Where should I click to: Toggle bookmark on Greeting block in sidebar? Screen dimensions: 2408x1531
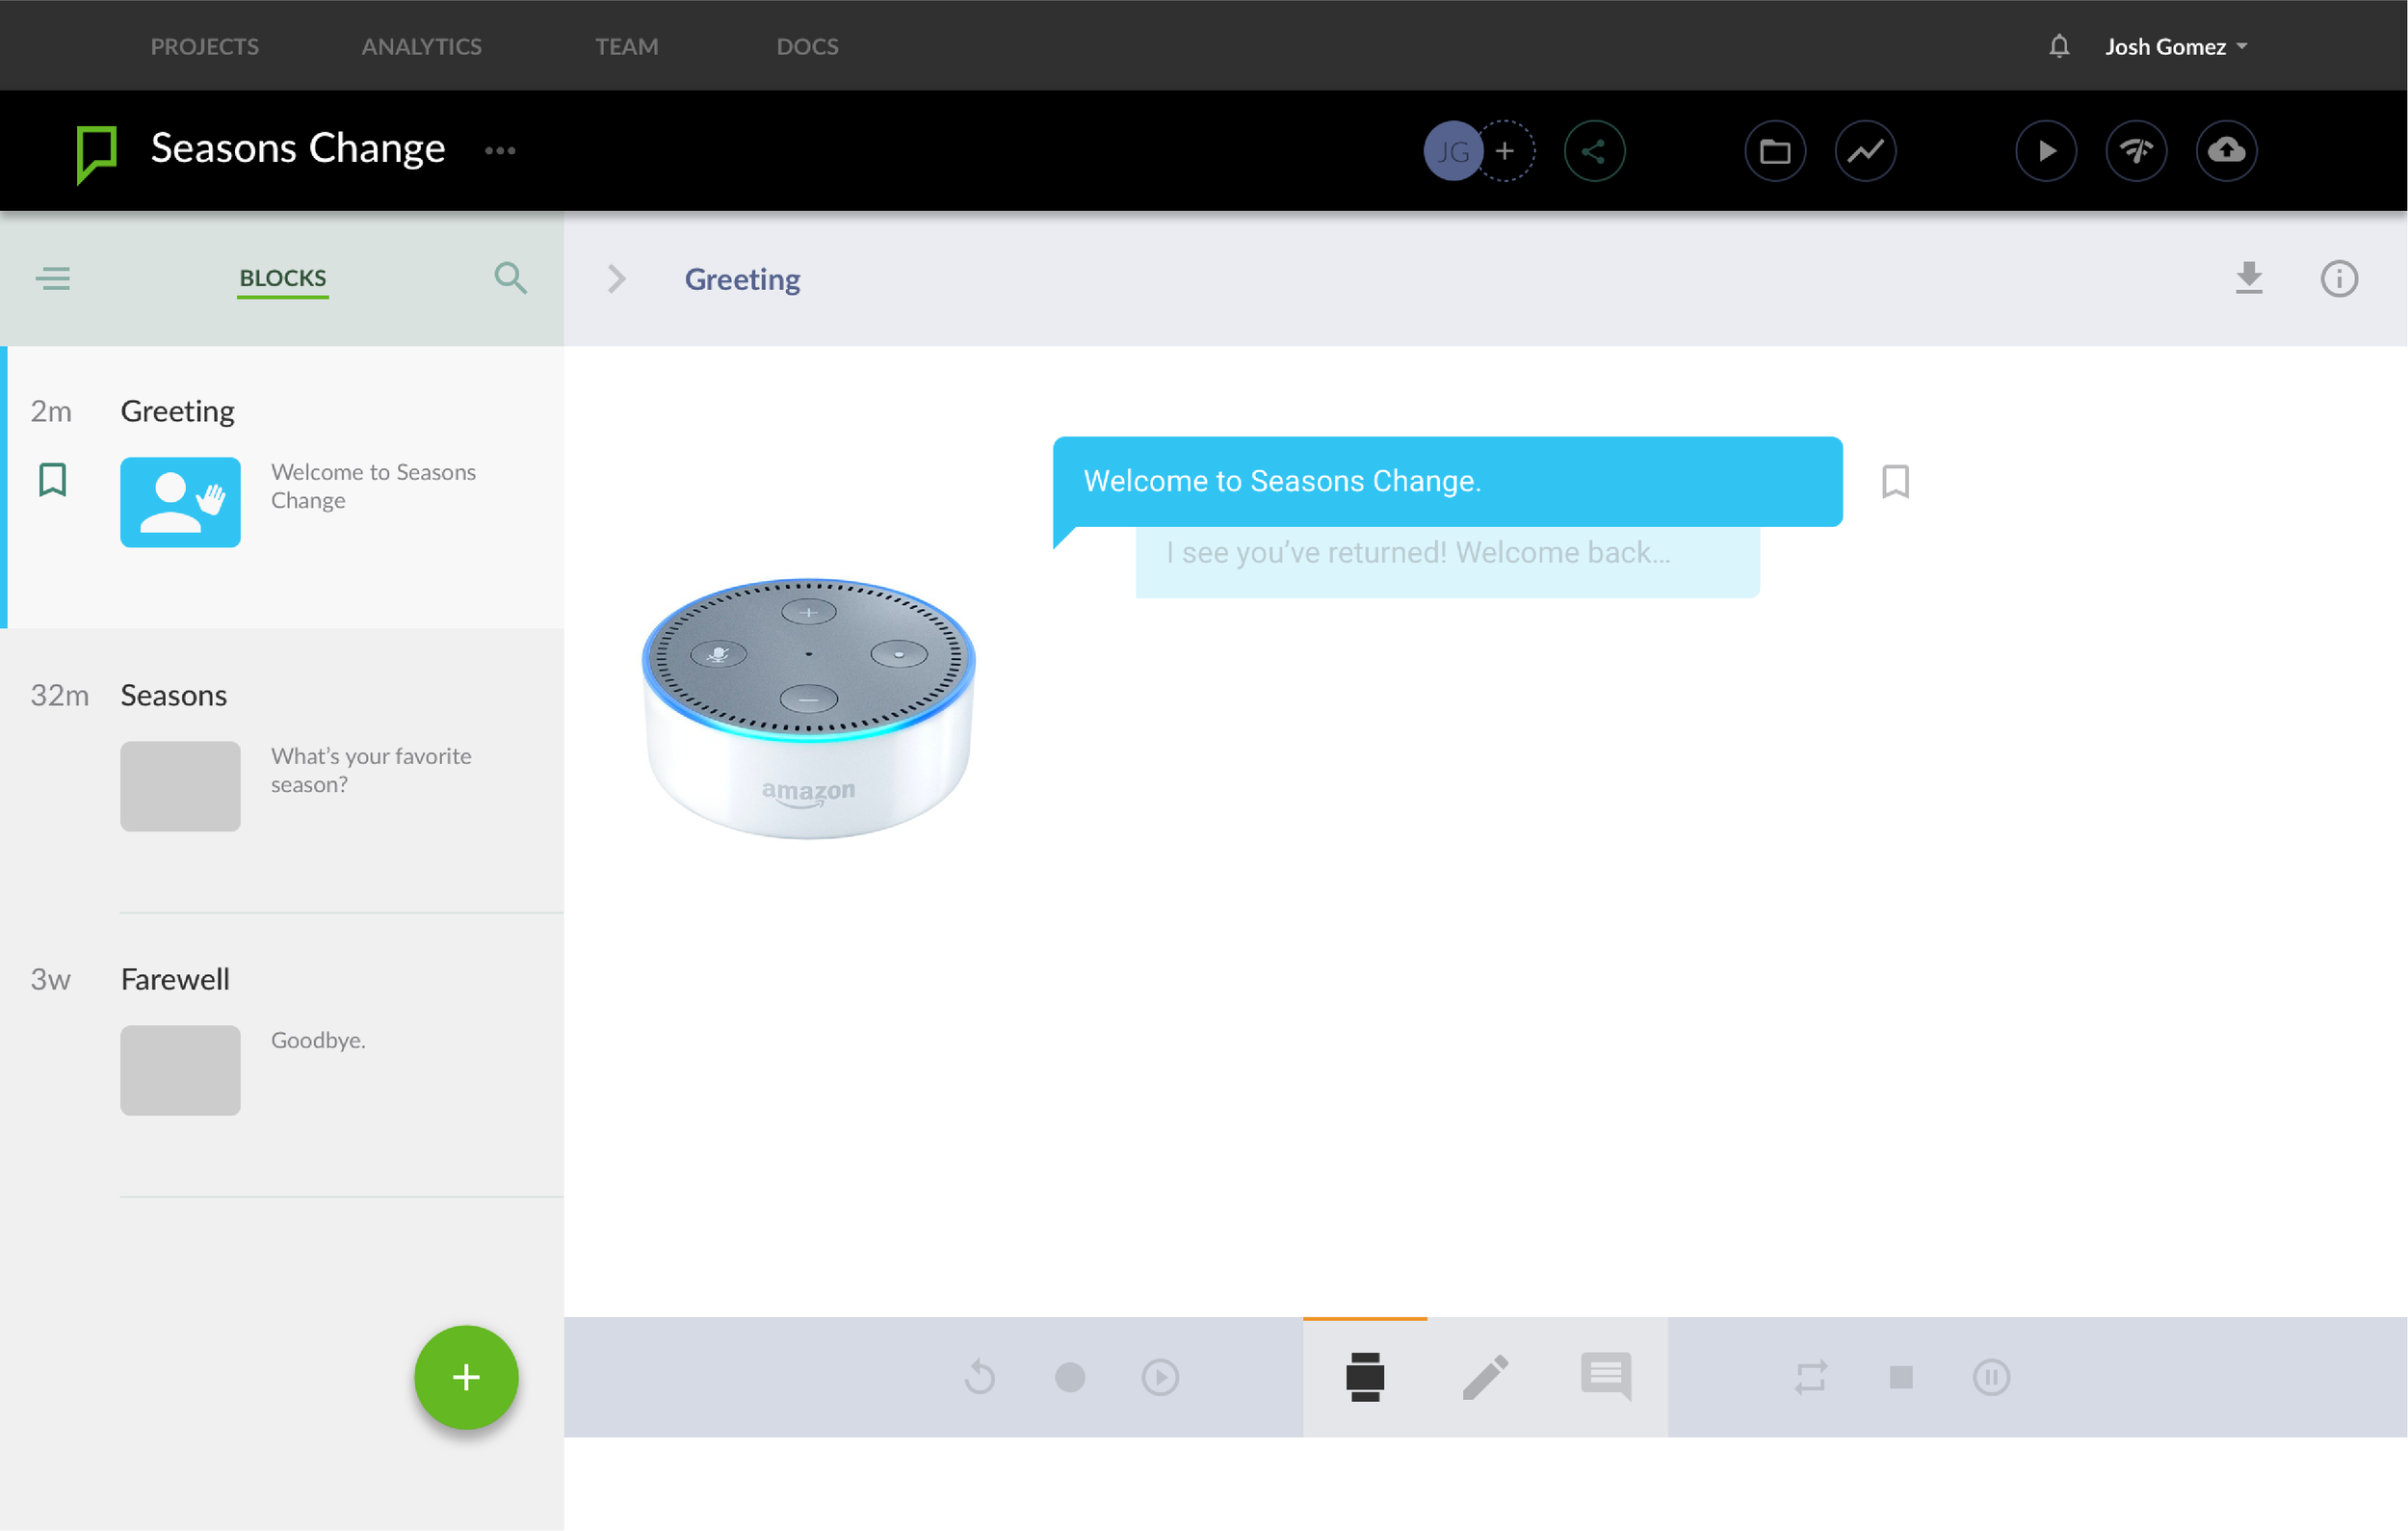coord(53,480)
